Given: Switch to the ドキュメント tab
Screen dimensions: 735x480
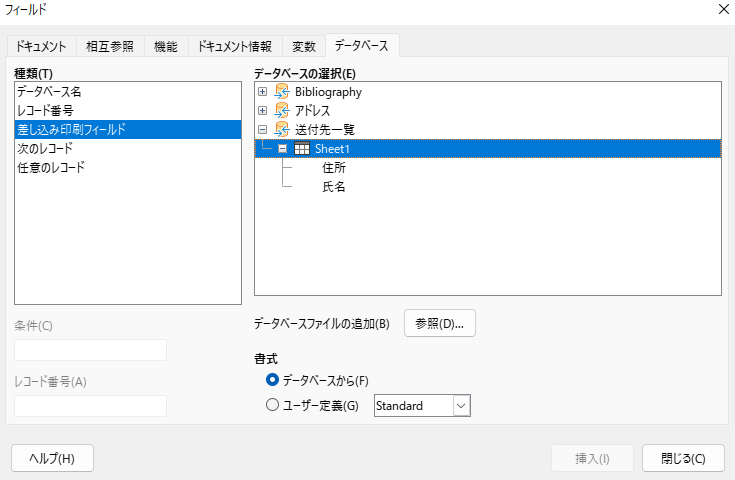Looking at the screenshot, I should coord(41,47).
